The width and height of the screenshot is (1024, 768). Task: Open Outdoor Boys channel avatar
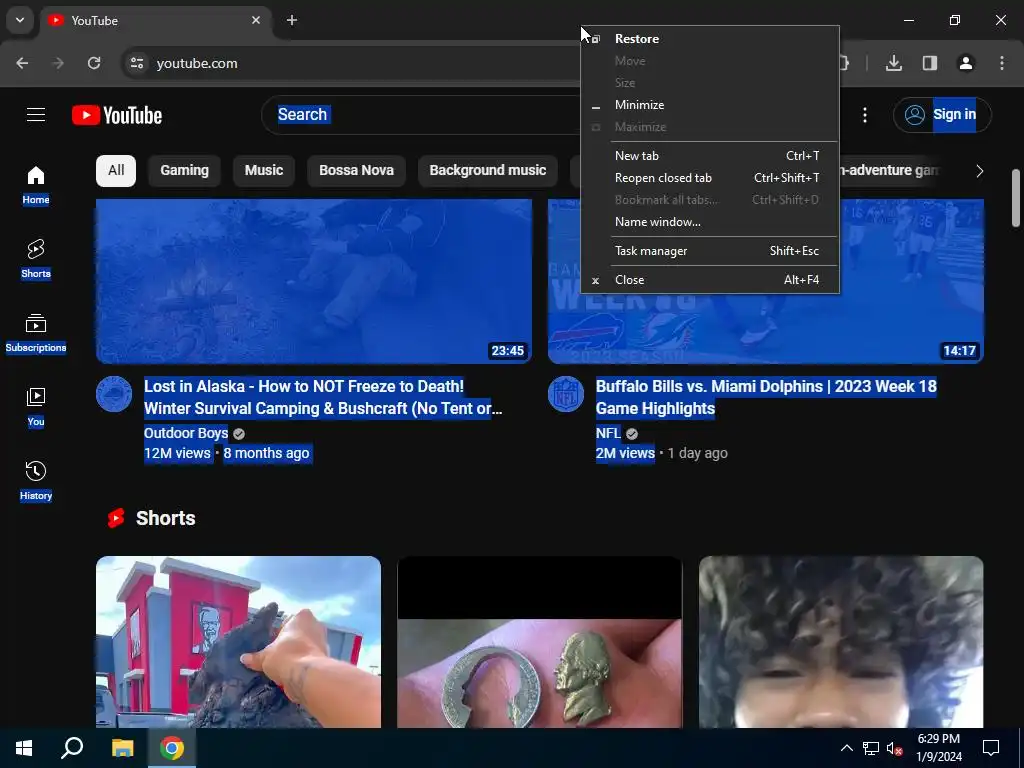click(114, 394)
